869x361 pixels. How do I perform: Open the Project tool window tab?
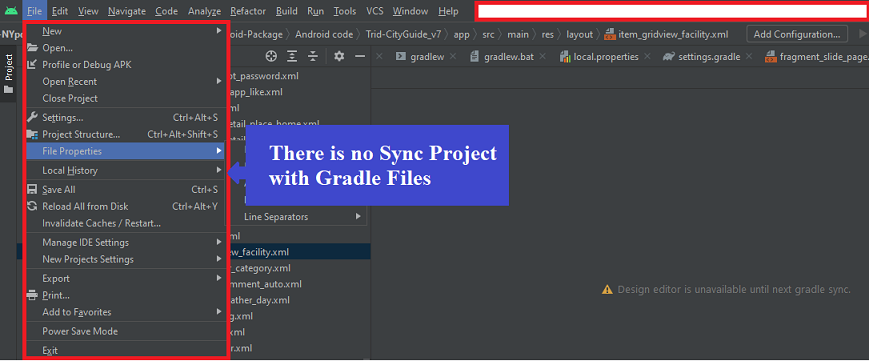coord(8,74)
